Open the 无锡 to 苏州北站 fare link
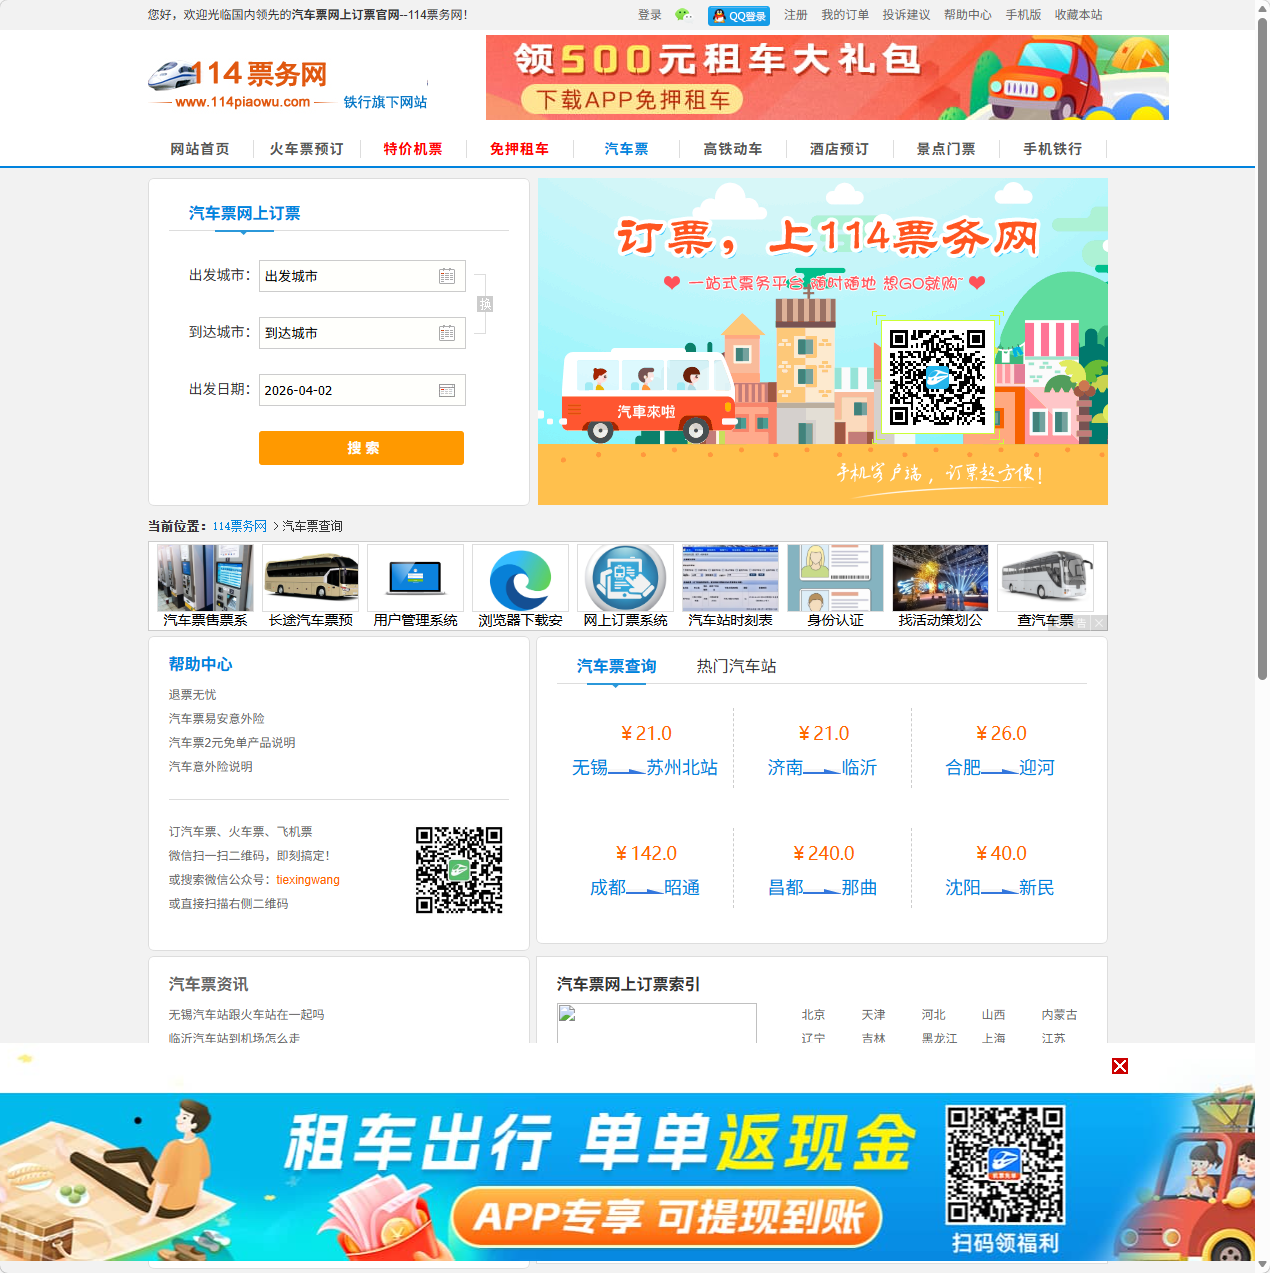1270x1273 pixels. point(644,768)
